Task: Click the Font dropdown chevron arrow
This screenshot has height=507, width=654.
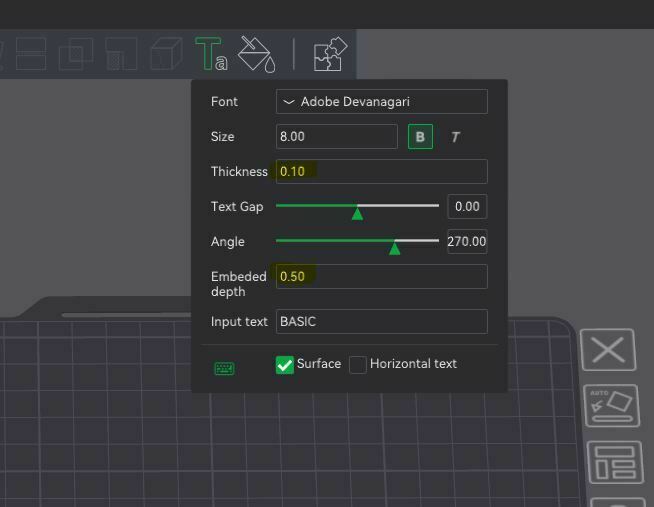Action: click(x=289, y=102)
